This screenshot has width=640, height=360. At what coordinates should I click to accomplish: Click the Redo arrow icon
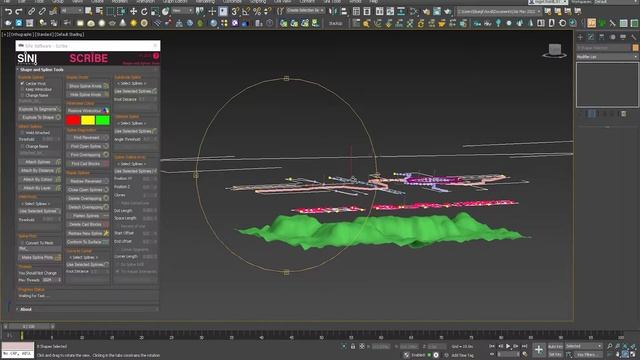tap(19, 12)
